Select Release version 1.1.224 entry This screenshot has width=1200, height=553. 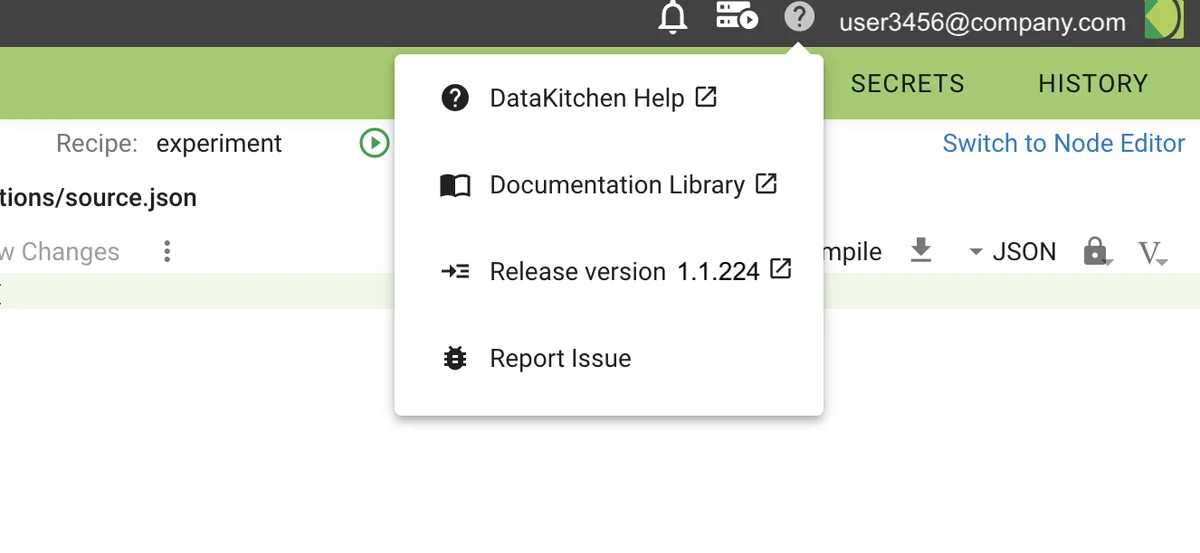pyautogui.click(x=624, y=271)
